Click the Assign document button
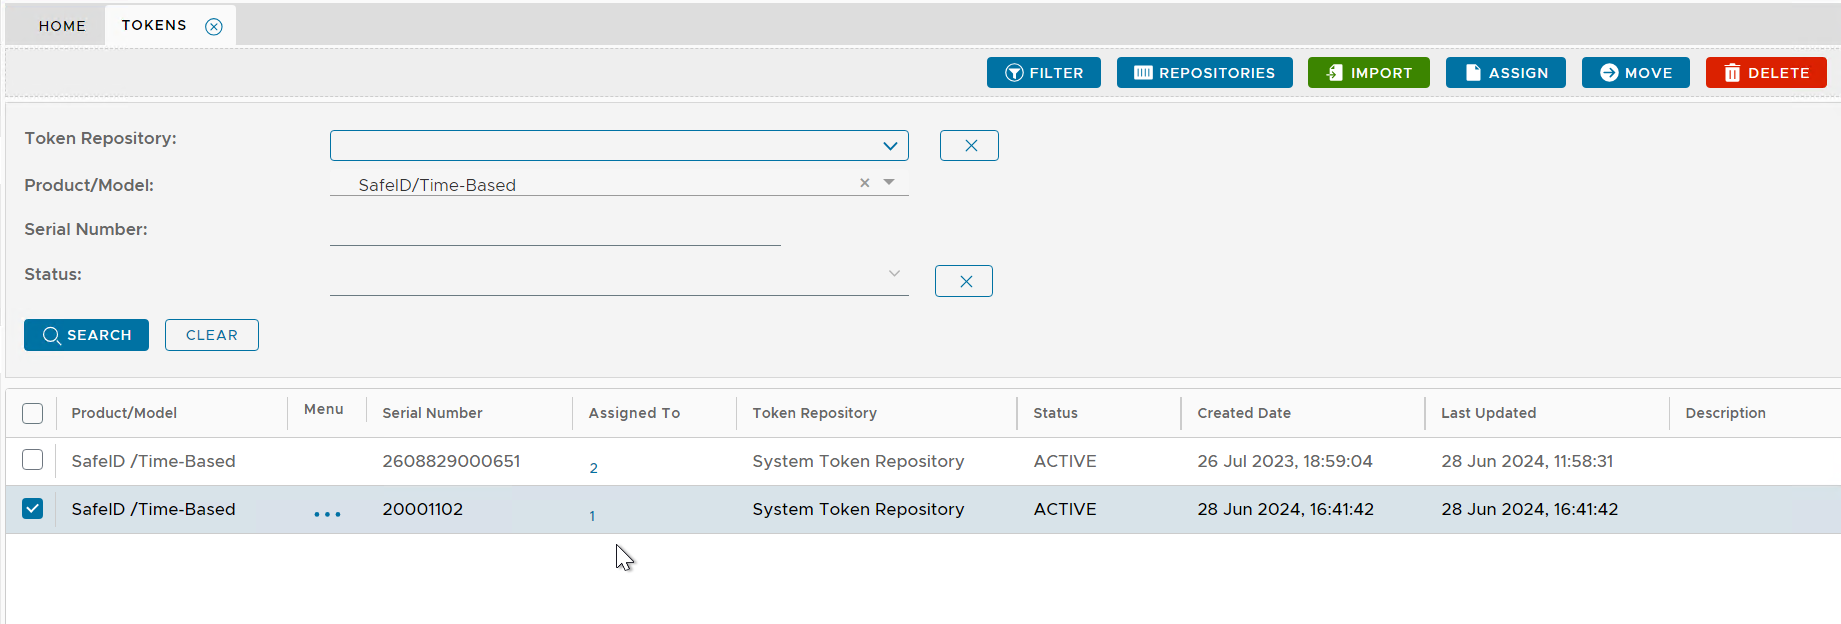The width and height of the screenshot is (1841, 624). coord(1505,73)
